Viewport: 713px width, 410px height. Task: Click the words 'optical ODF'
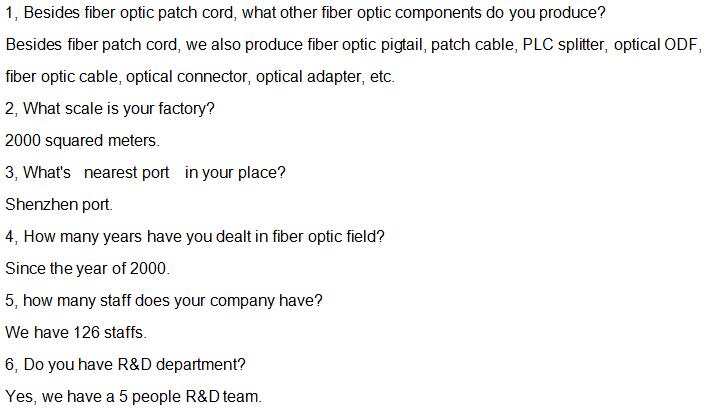coord(655,45)
